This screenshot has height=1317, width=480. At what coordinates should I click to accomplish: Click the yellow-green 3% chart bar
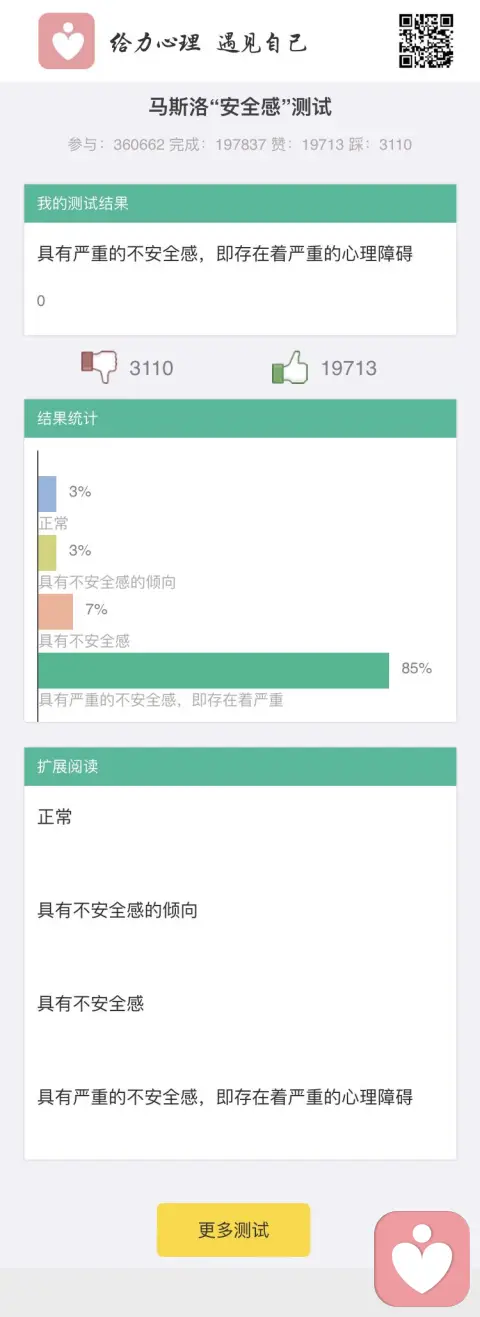pyautogui.click(x=47, y=553)
